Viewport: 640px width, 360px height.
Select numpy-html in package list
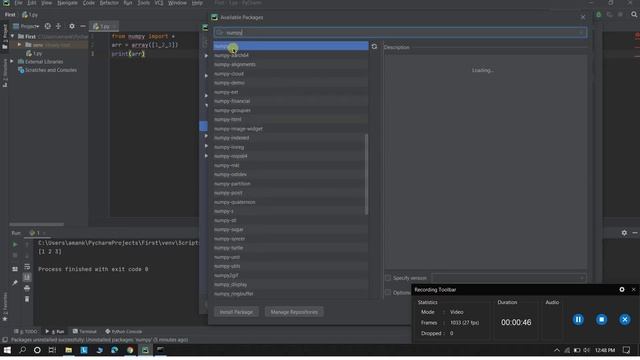291,120
